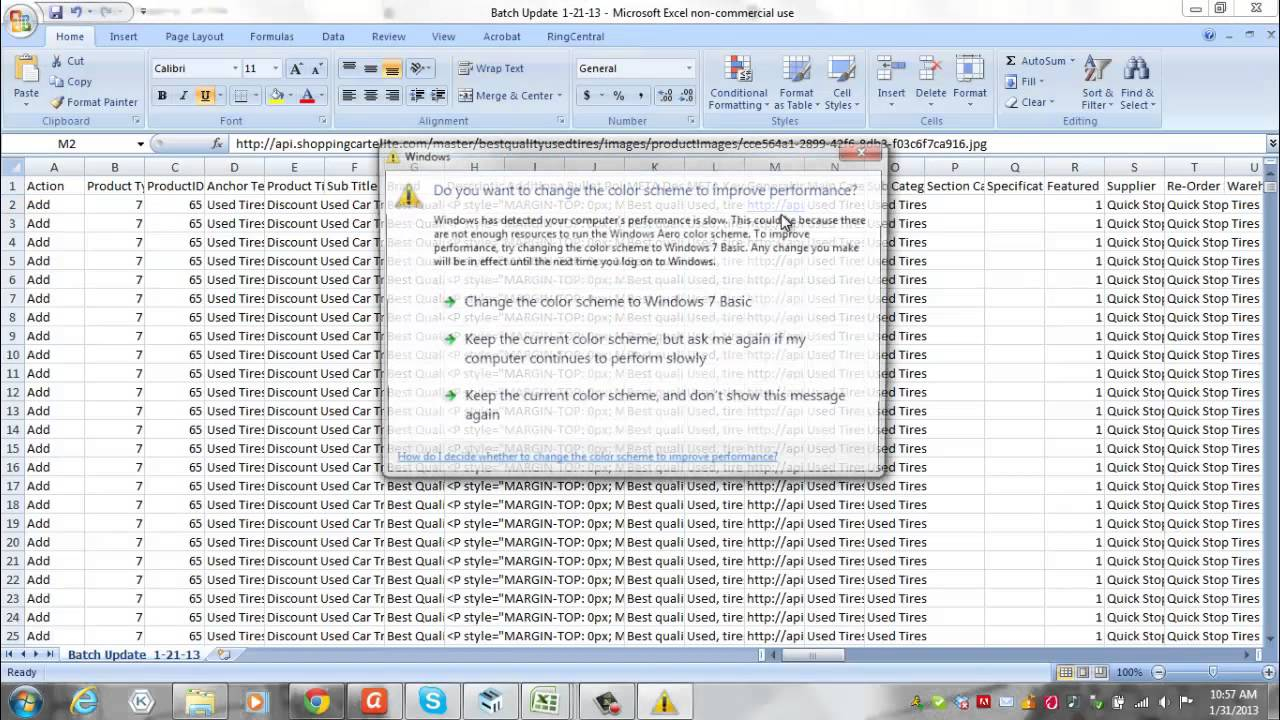Open the RingCentral tab
This screenshot has width=1280, height=720.
coord(575,37)
